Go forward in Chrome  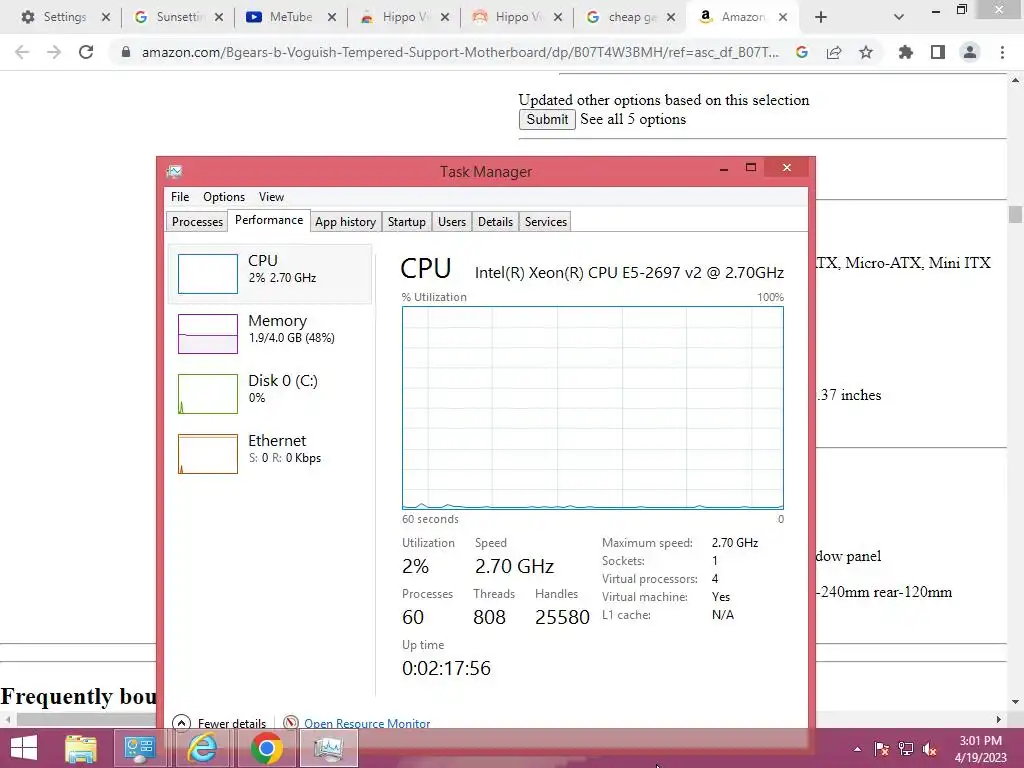[54, 52]
